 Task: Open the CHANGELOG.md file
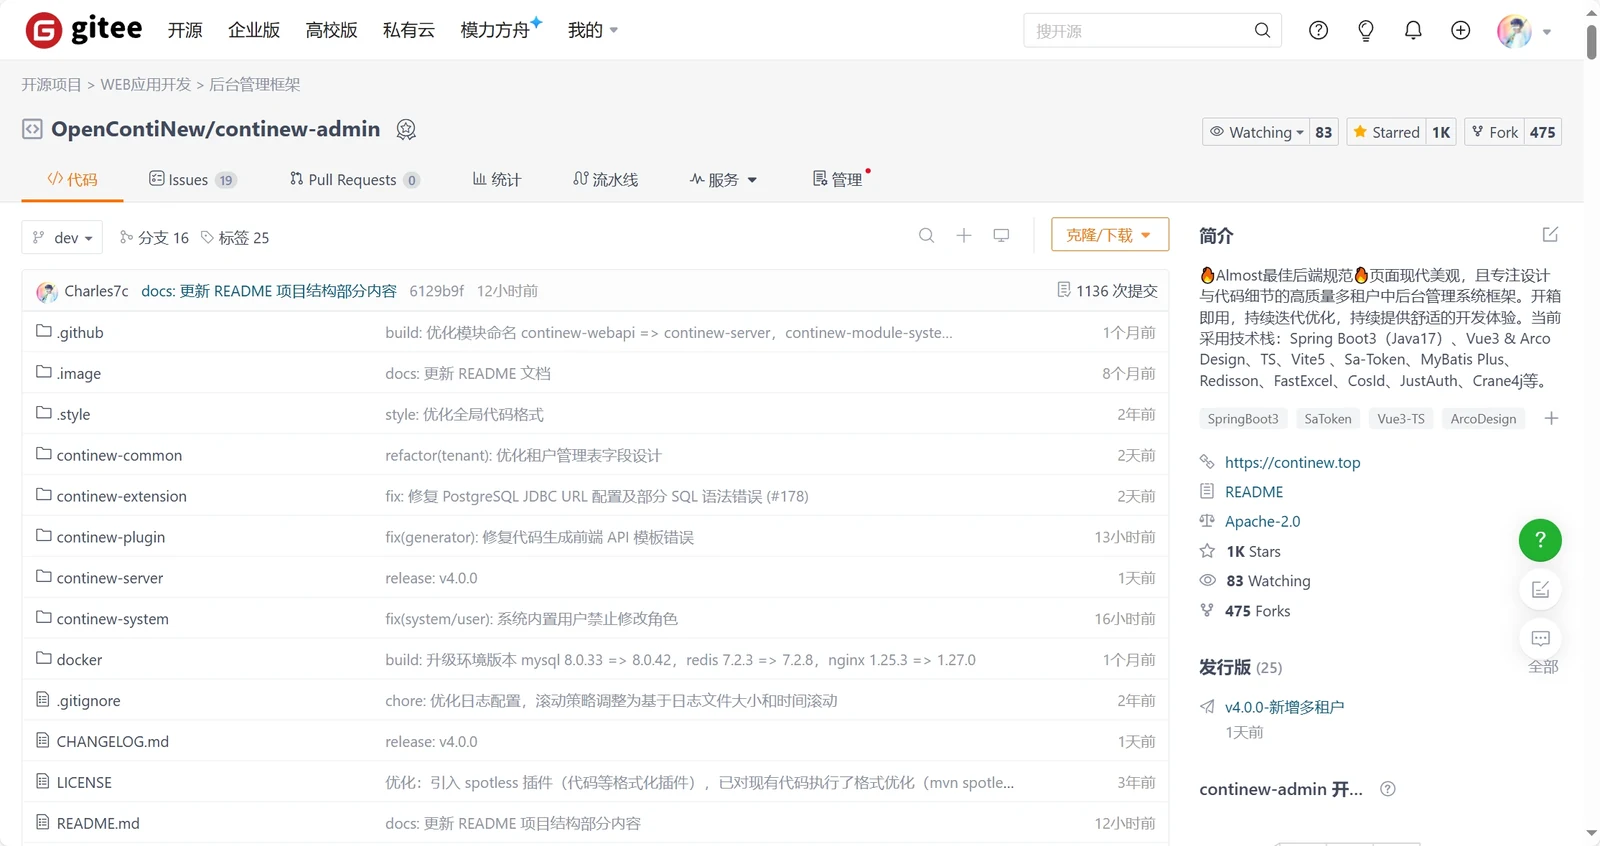point(112,742)
